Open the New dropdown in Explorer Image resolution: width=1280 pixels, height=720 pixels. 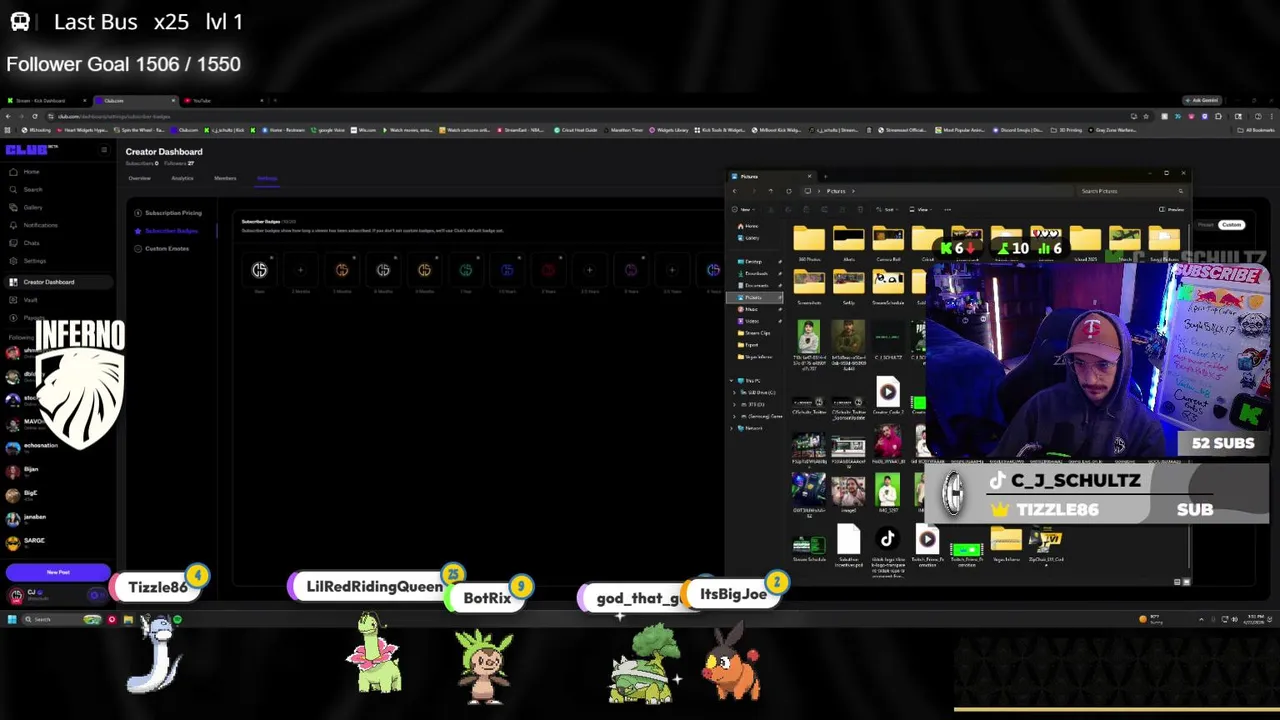(741, 210)
